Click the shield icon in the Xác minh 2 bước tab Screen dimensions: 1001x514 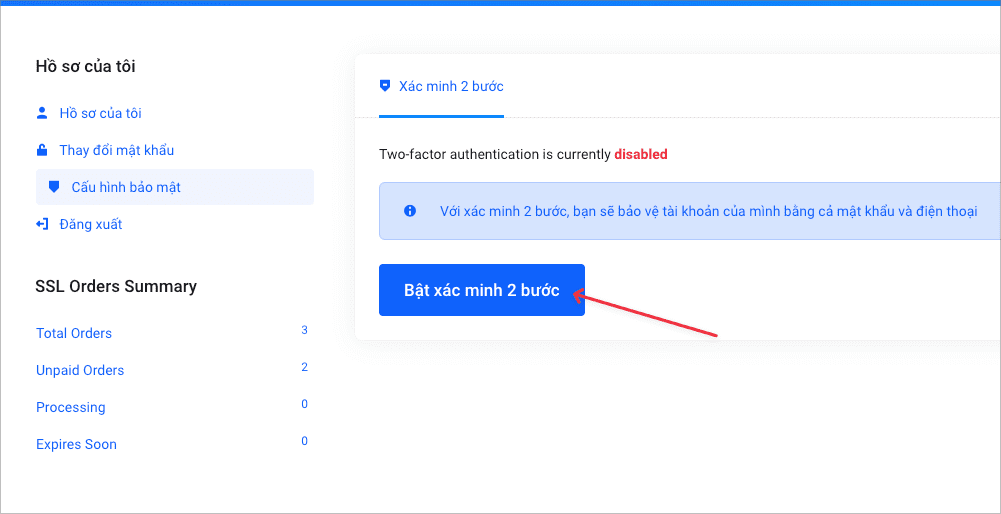pos(385,86)
